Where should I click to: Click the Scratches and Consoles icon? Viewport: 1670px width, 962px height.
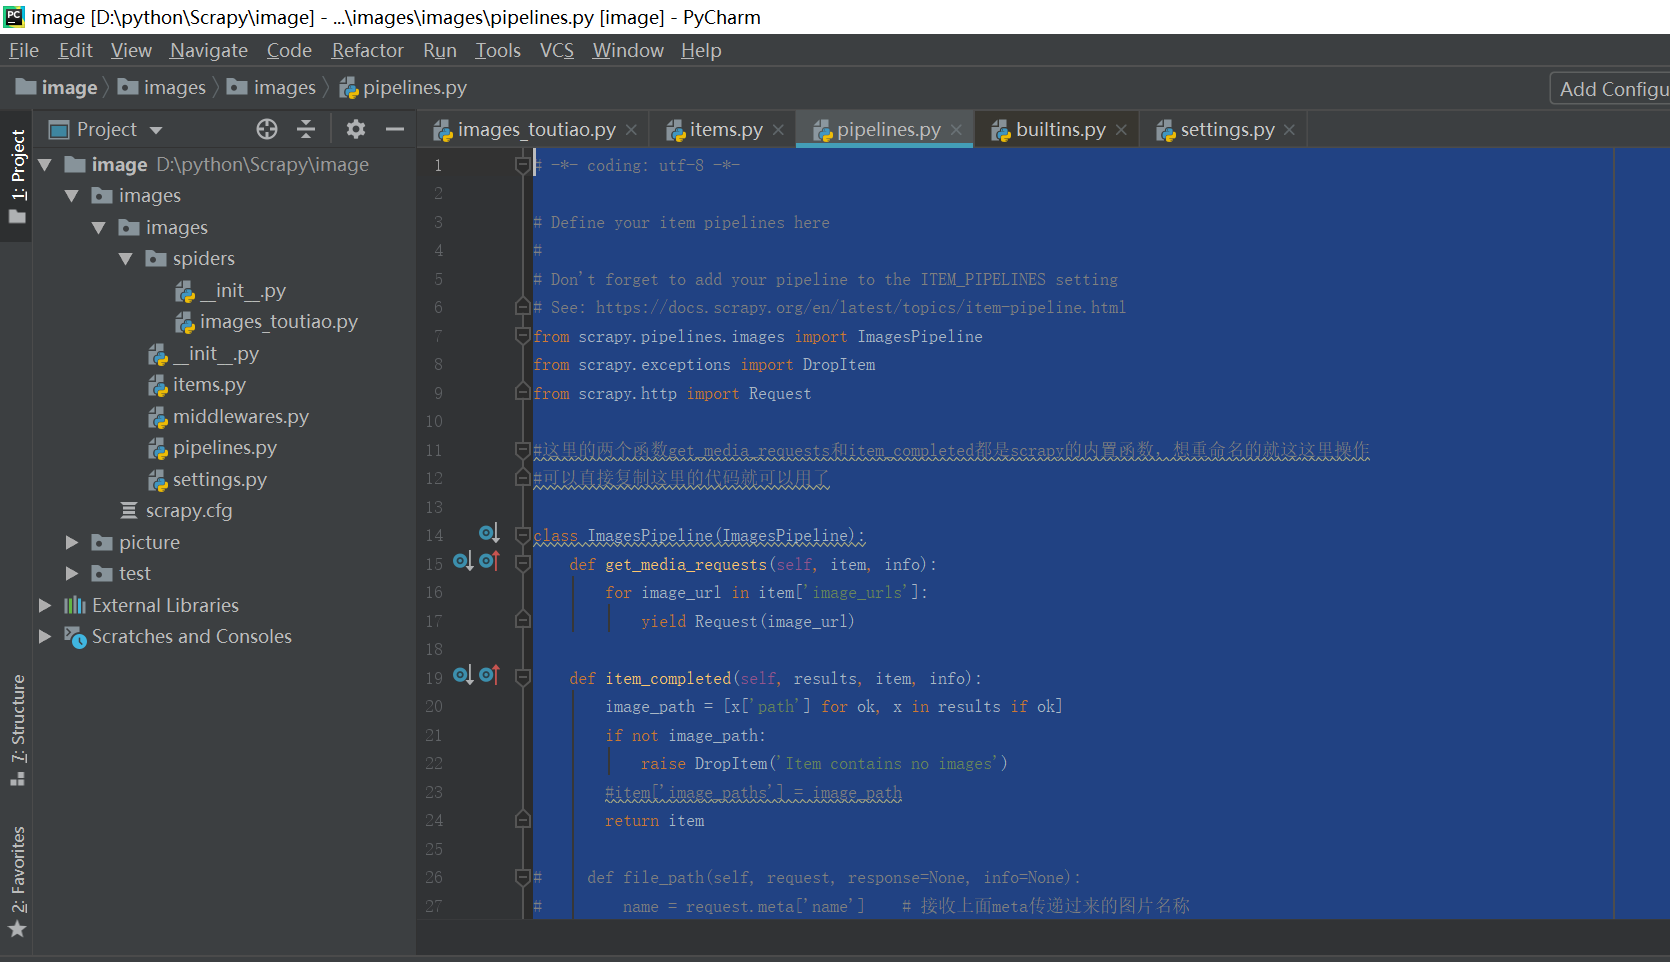76,637
